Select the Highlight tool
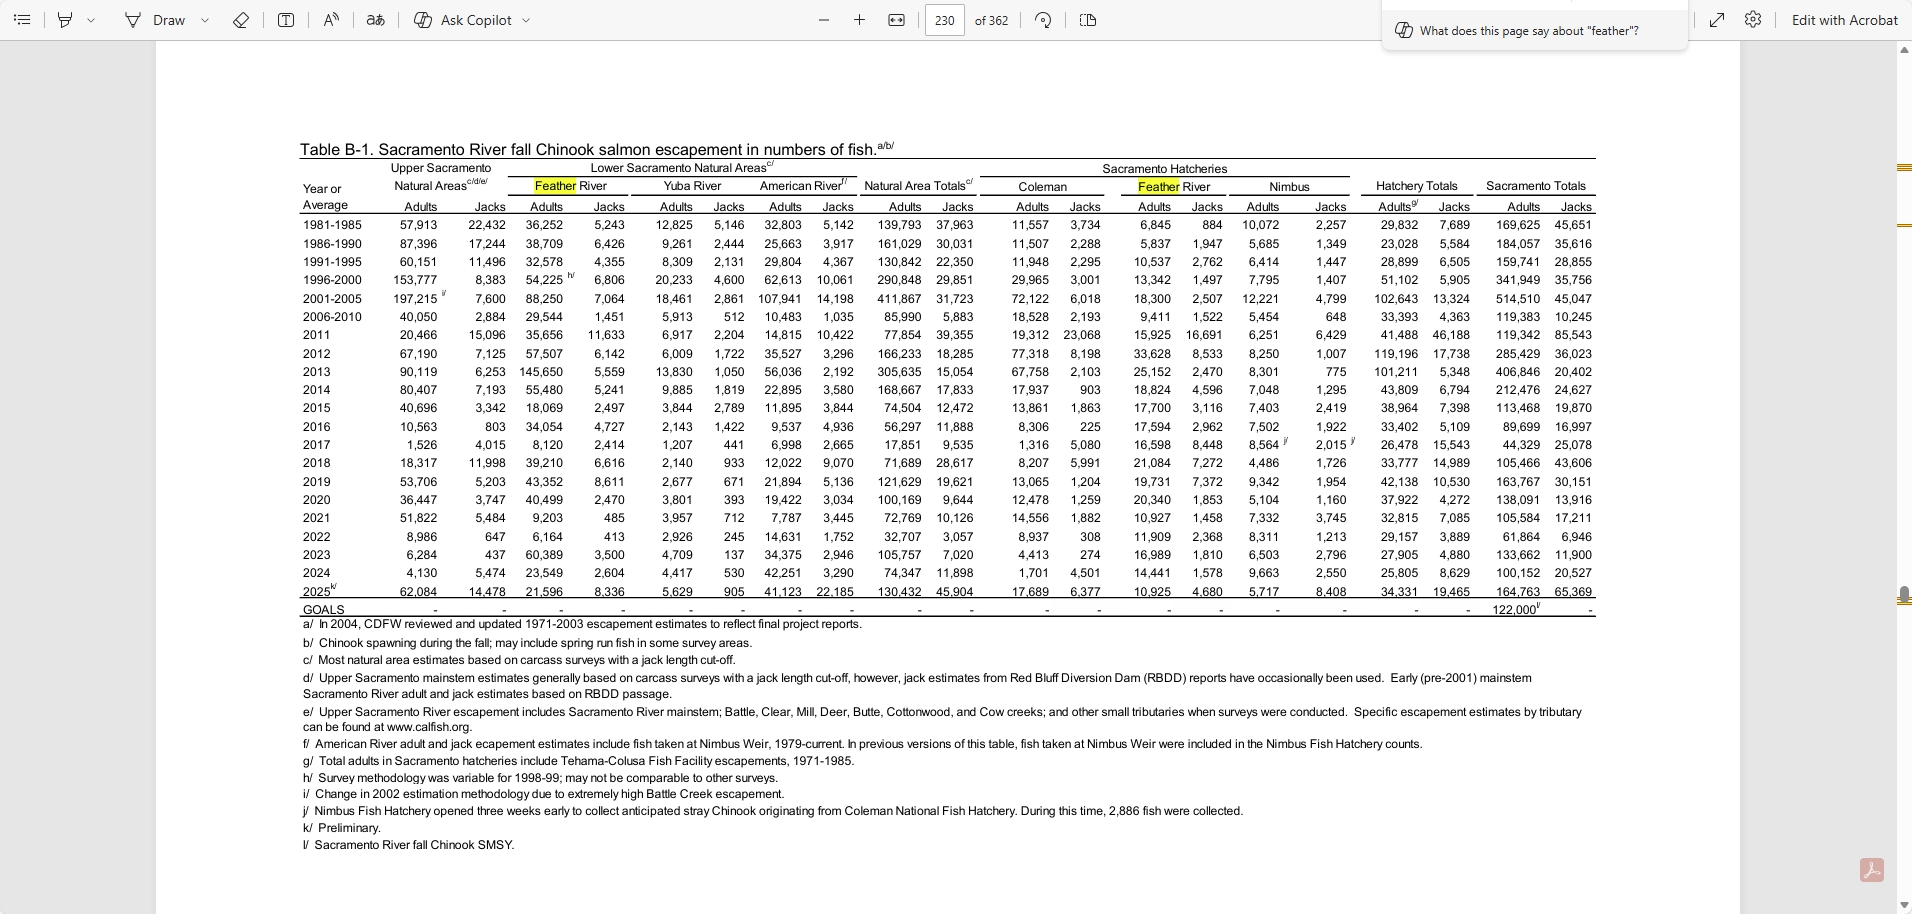1912x914 pixels. click(65, 20)
